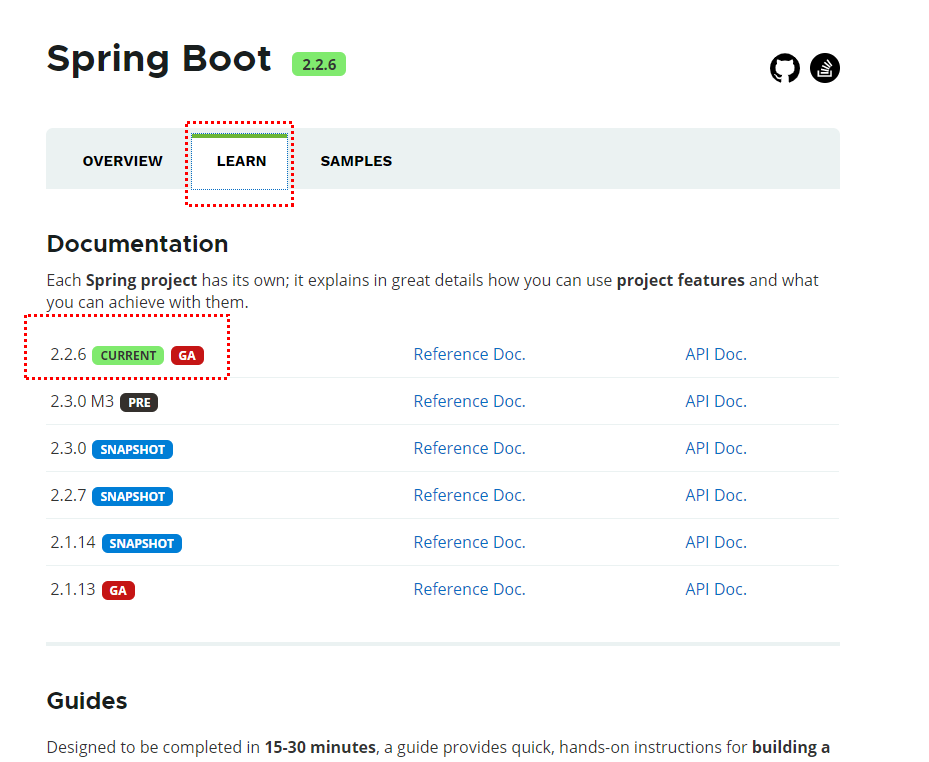Click the green CURRENT badge

pos(128,356)
